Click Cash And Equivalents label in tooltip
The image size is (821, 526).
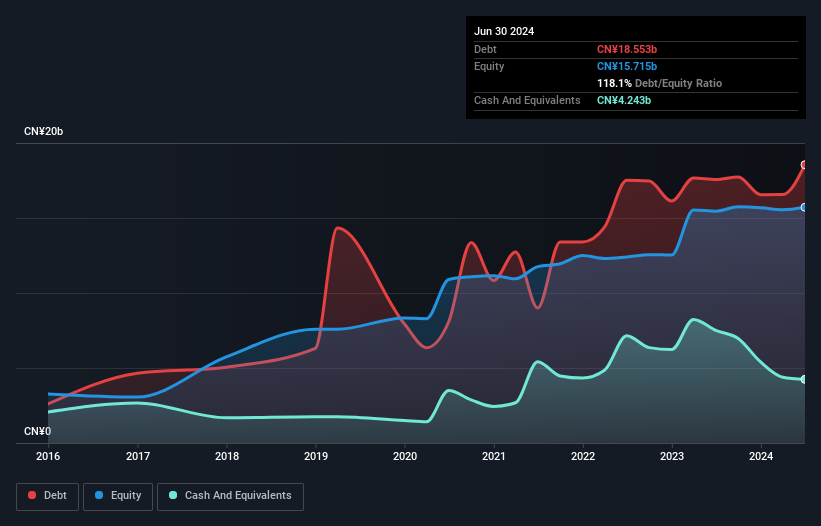coord(527,100)
